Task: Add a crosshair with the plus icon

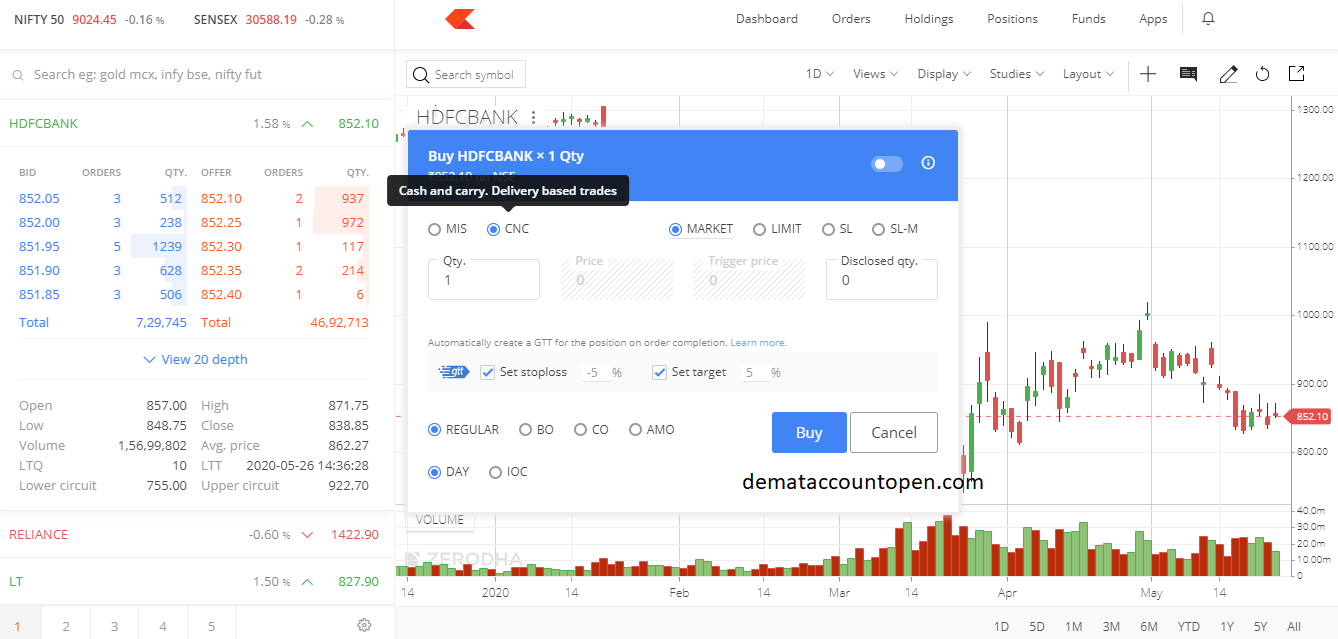Action: [1148, 74]
